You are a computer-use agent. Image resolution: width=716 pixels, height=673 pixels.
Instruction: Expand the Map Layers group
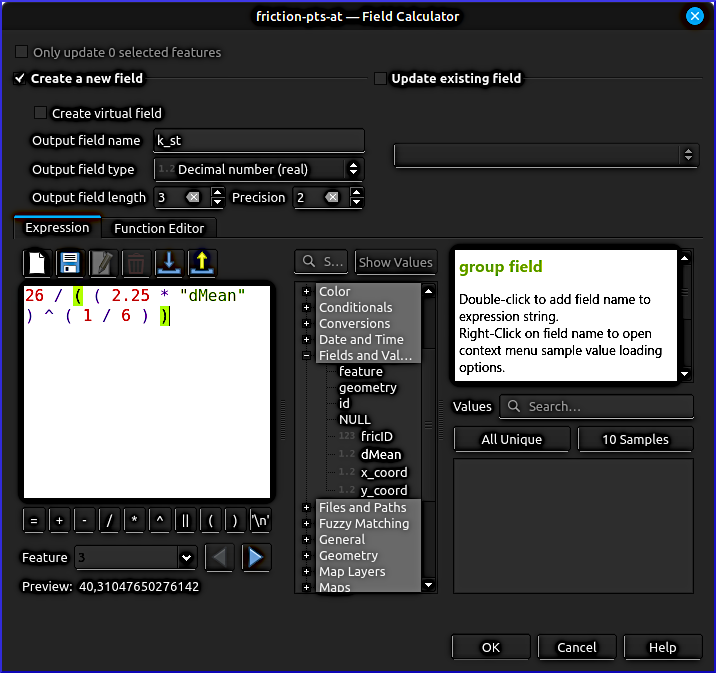pyautogui.click(x=306, y=571)
